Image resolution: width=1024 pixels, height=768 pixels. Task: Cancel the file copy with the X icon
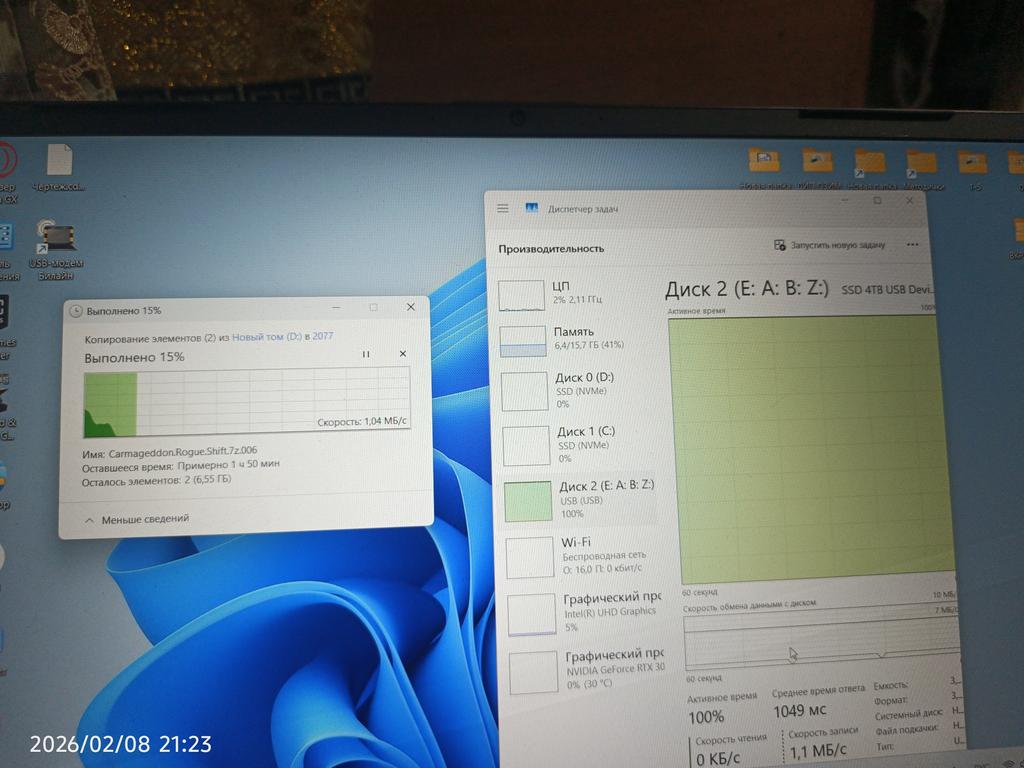tap(403, 354)
